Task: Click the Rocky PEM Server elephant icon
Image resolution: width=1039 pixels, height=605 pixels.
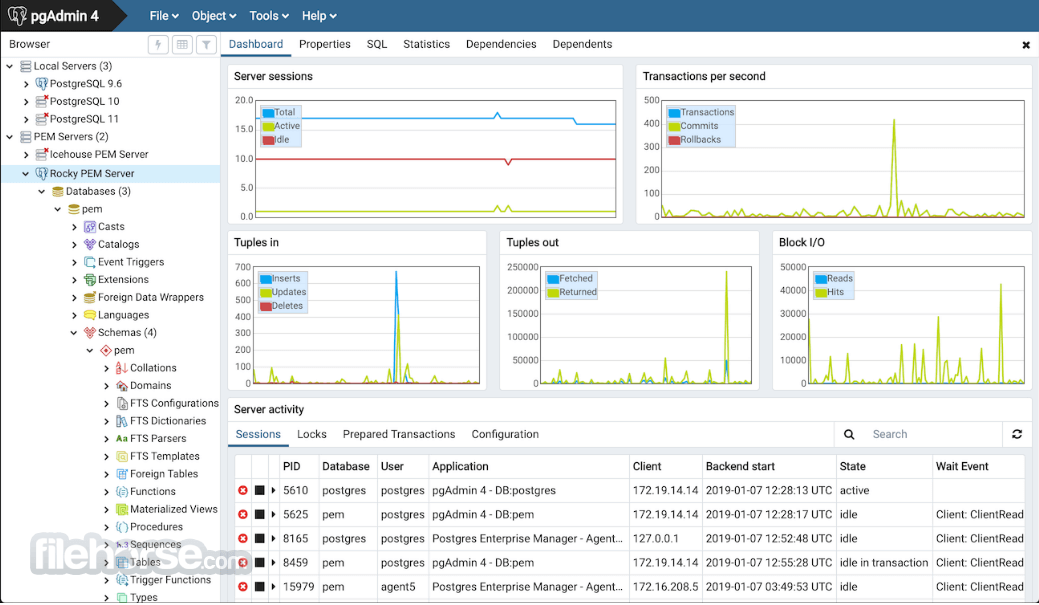Action: (x=41, y=173)
